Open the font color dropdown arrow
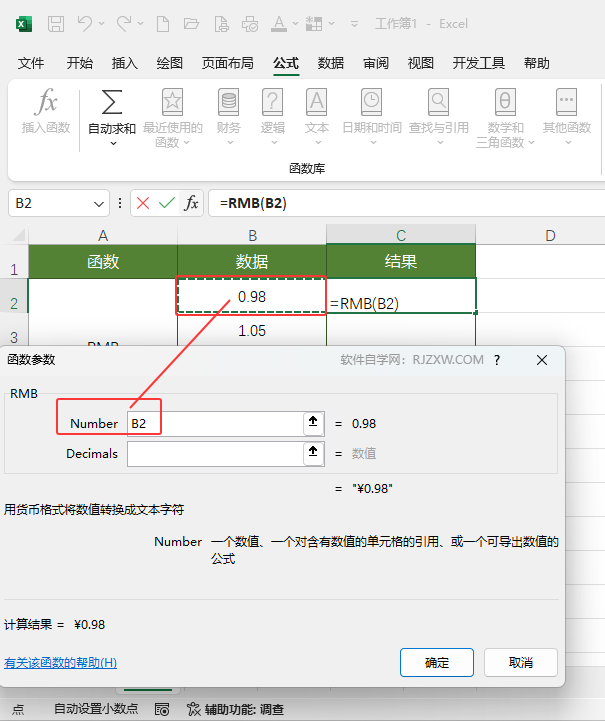The image size is (605, 721). tap(296, 23)
